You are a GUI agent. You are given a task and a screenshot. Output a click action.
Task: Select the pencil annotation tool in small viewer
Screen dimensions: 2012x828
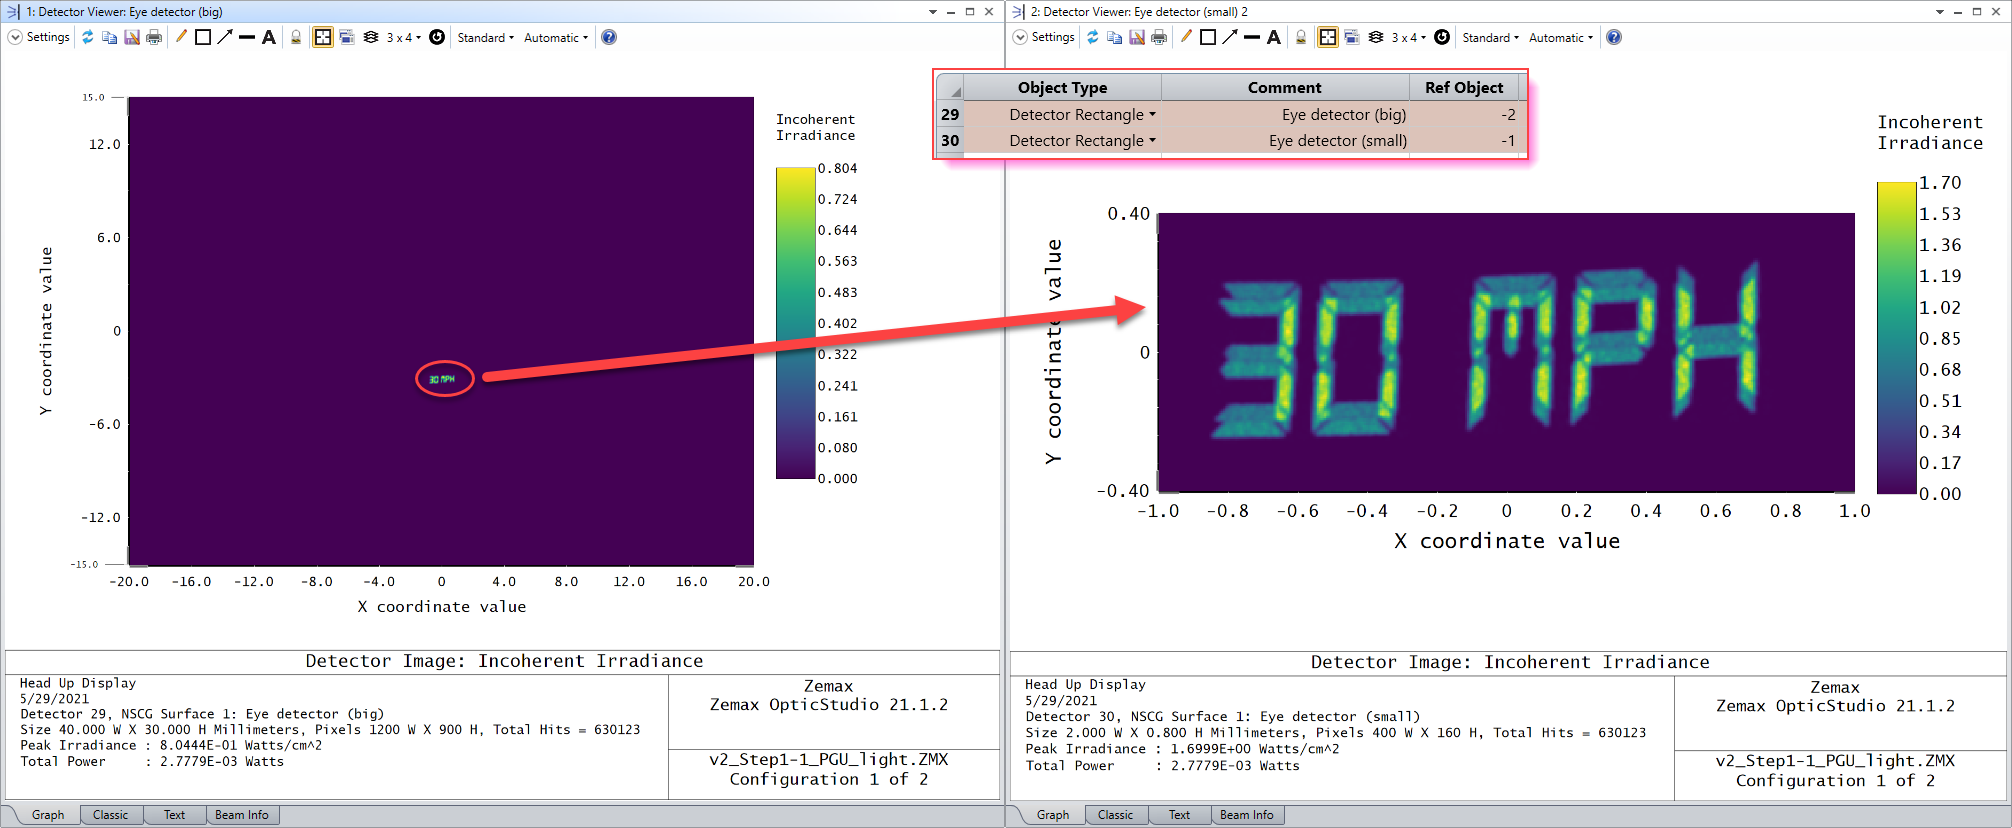(x=1186, y=37)
